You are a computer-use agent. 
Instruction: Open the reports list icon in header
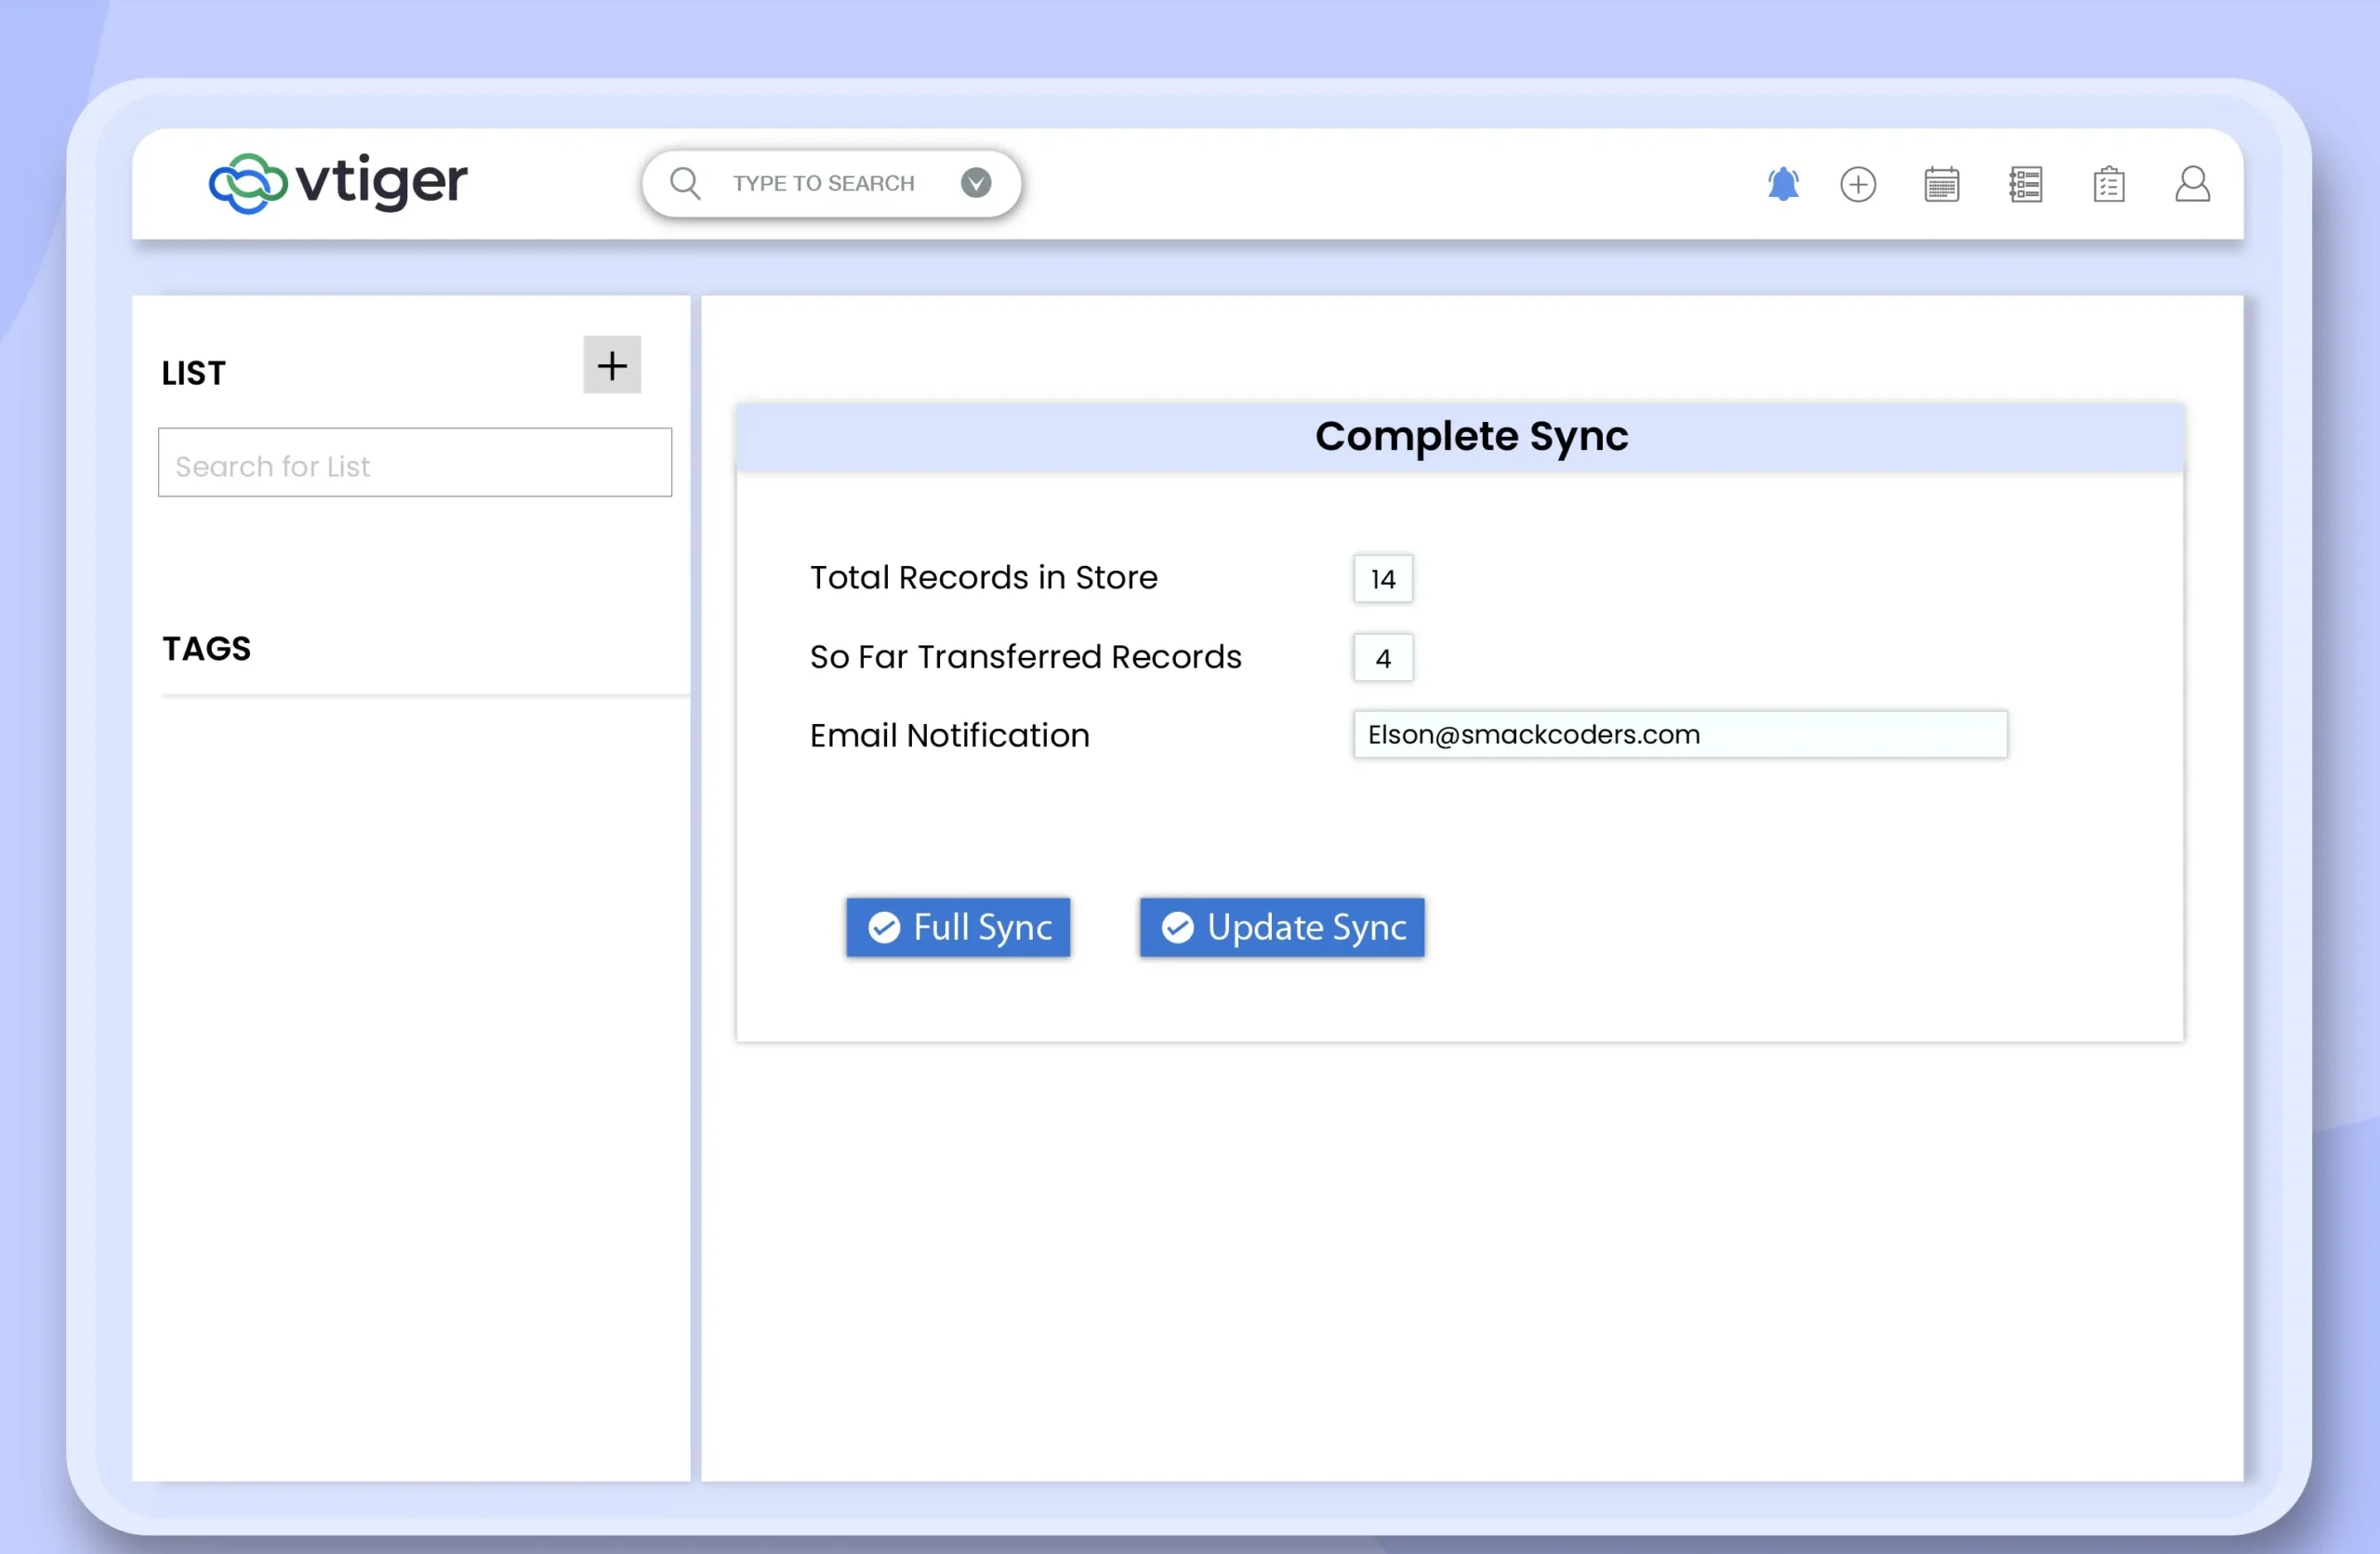click(2025, 184)
